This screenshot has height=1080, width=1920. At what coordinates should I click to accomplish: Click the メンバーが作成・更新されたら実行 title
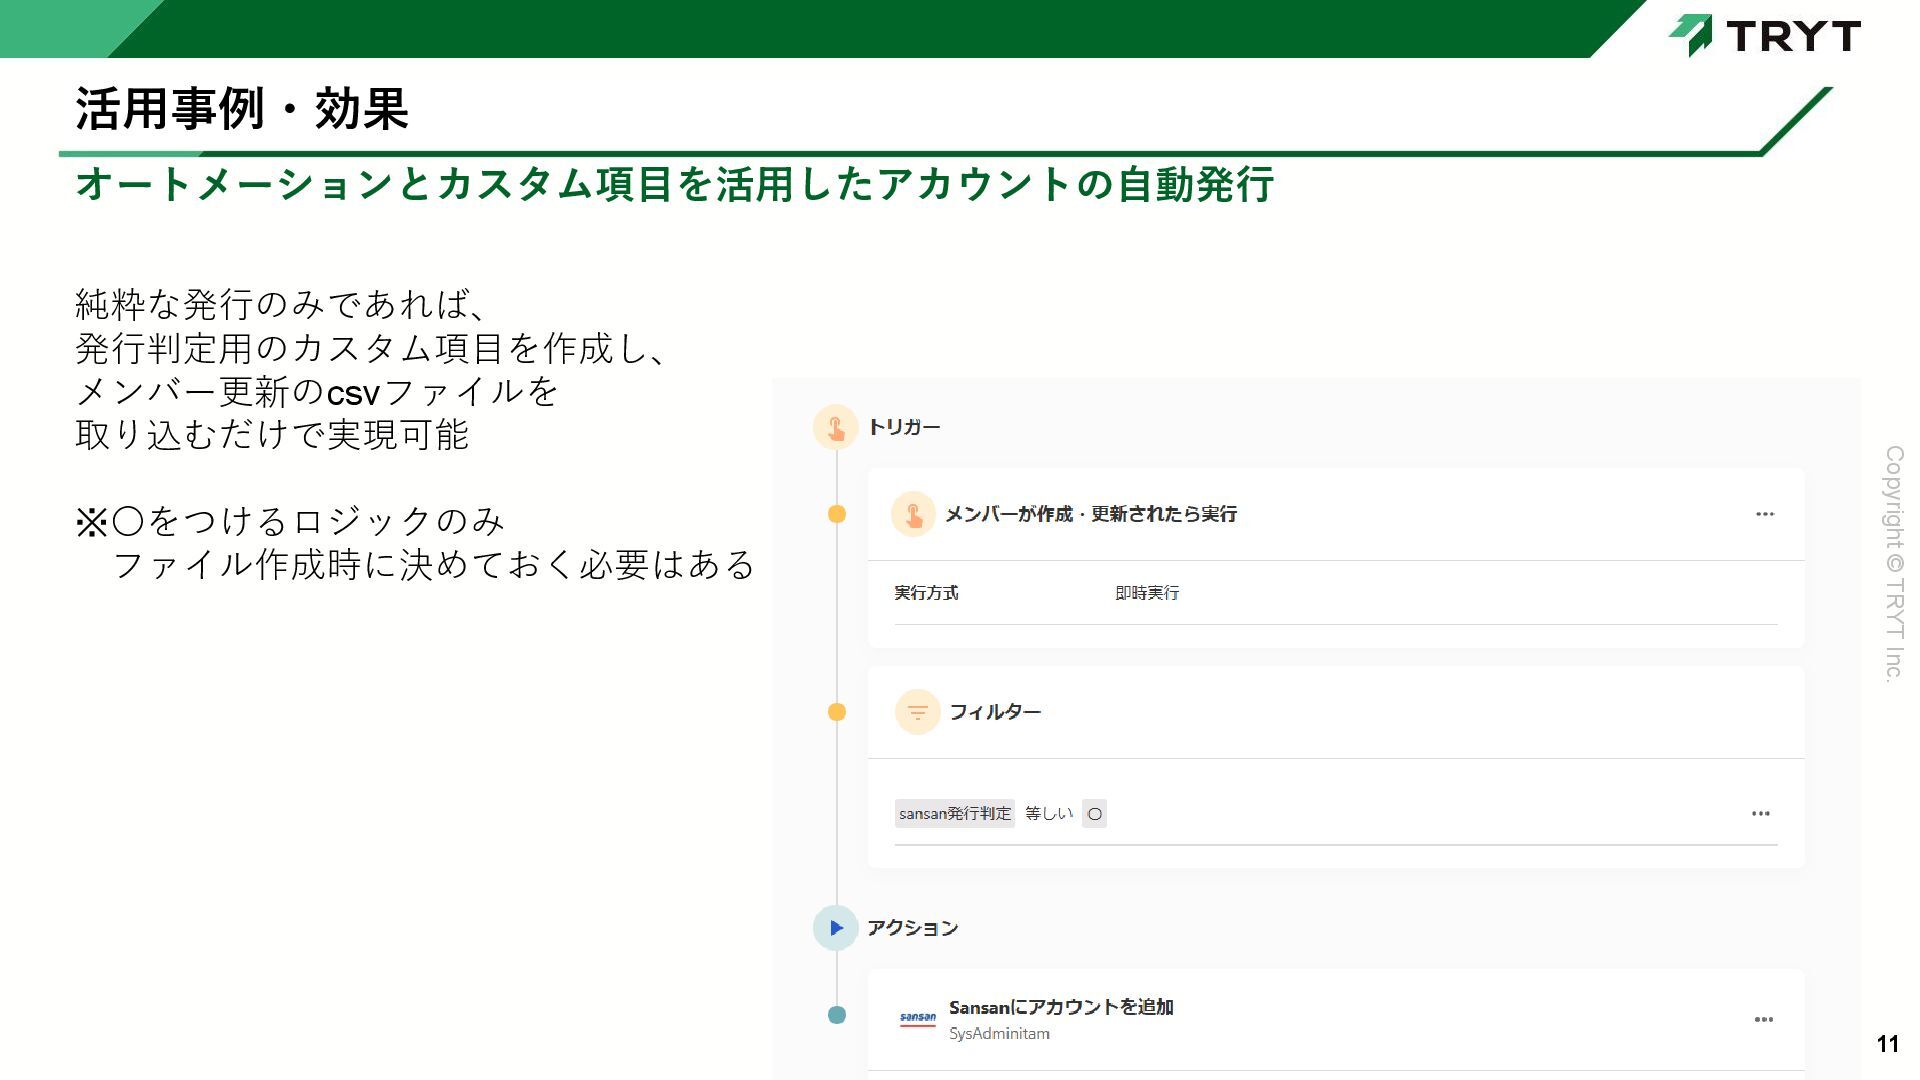[x=1091, y=514]
